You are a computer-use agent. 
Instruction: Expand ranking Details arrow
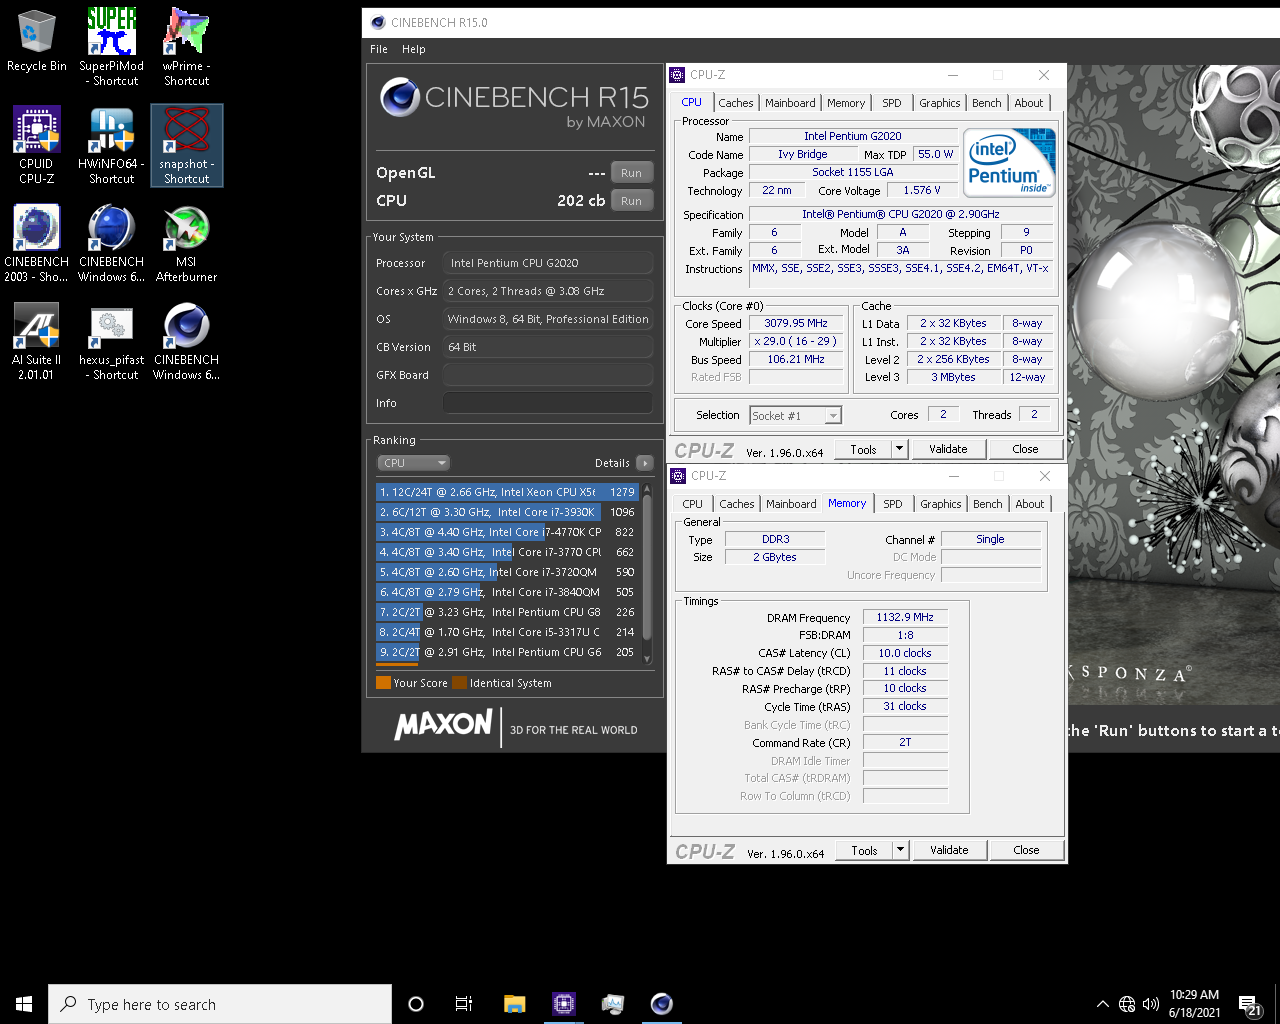coord(645,463)
